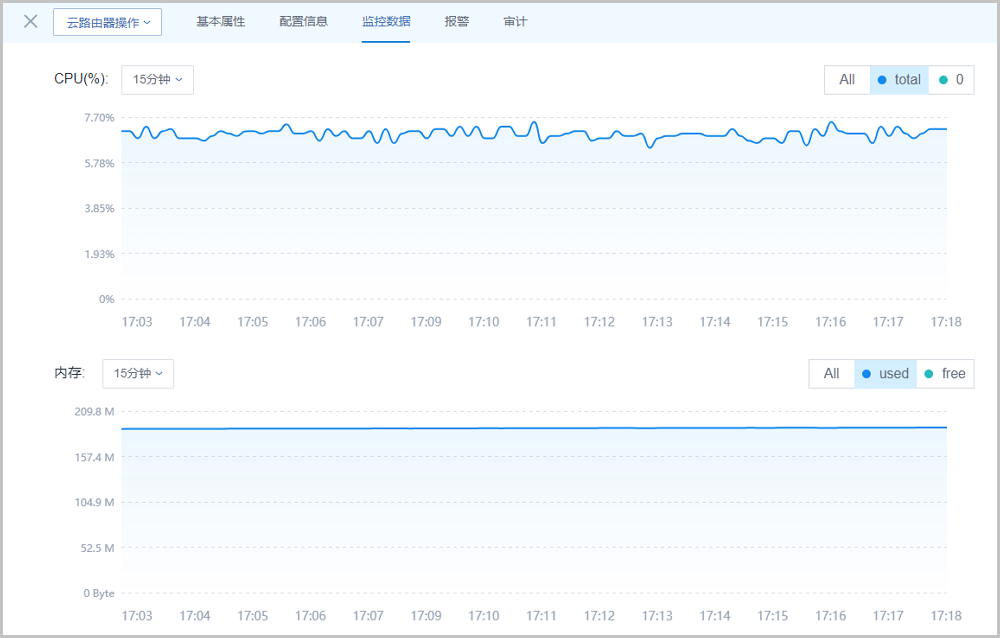Switch to the 配置信息 tab

pyautogui.click(x=303, y=21)
